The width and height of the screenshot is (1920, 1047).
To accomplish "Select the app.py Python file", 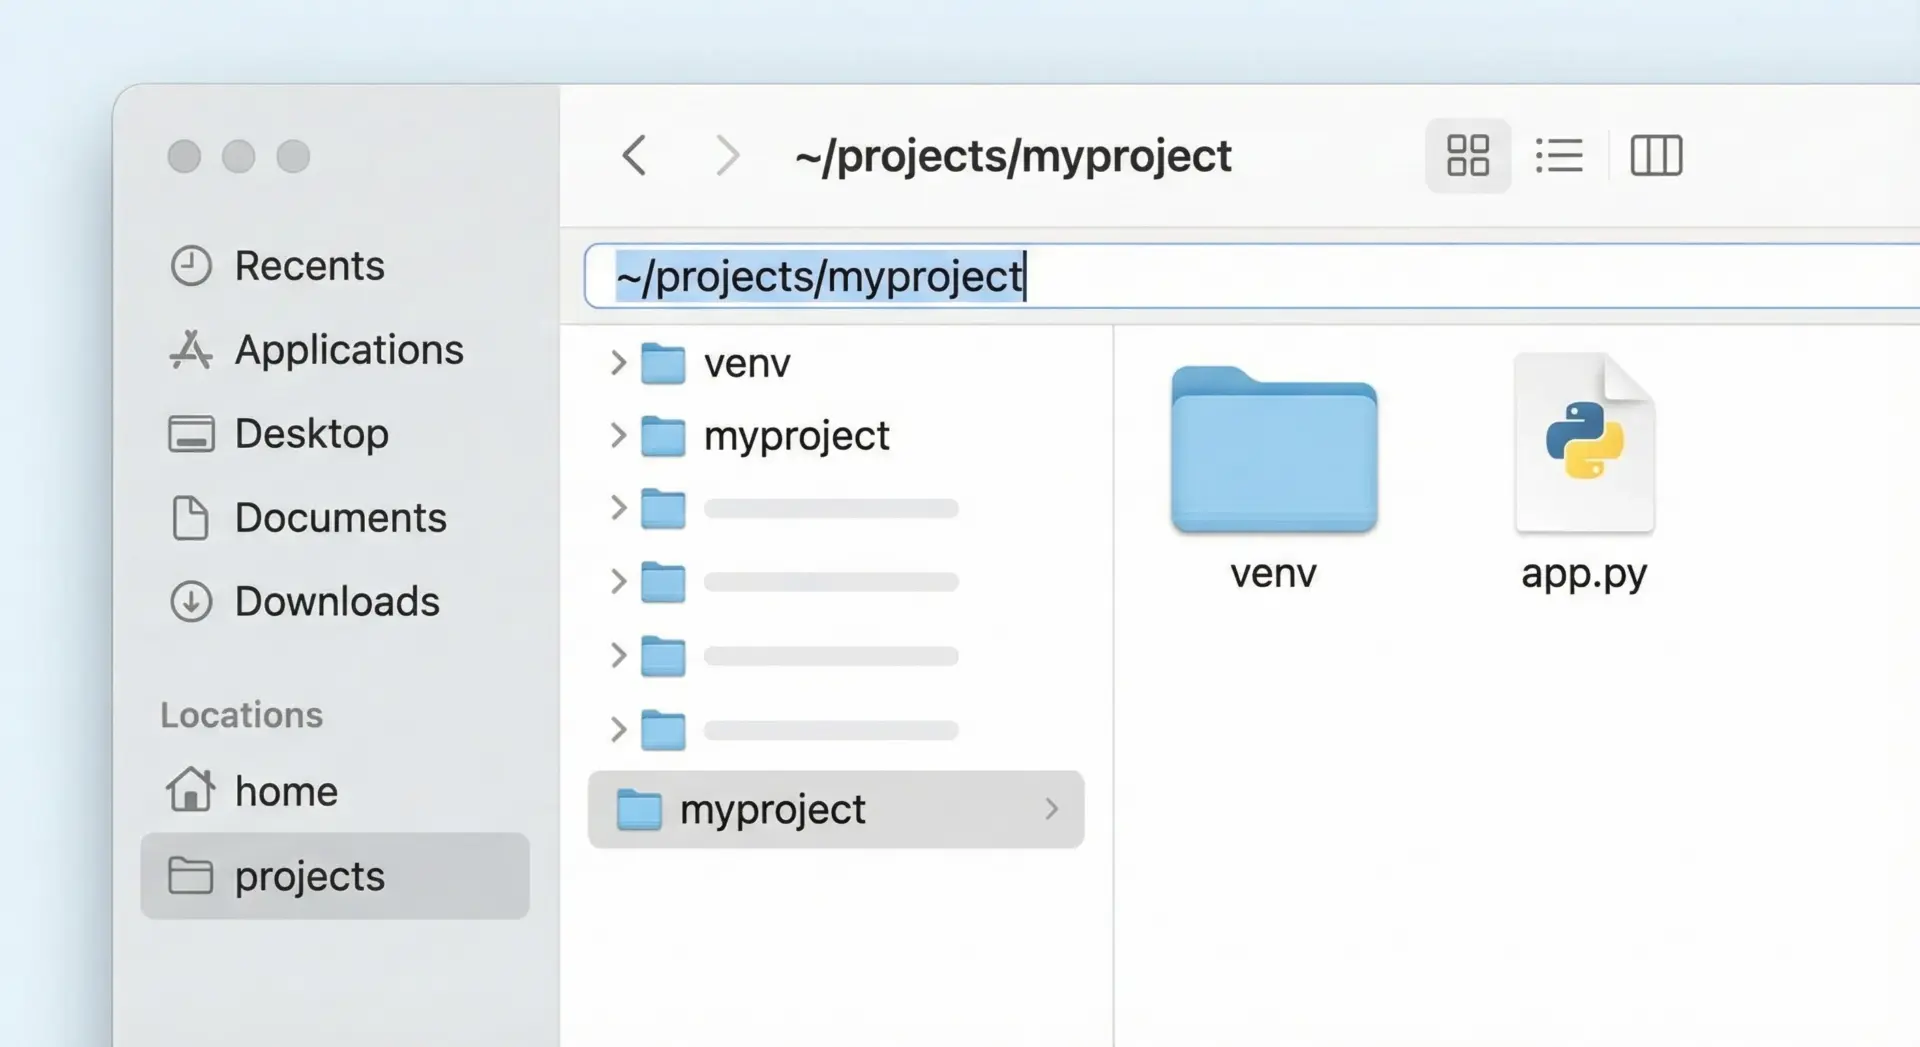I will (x=1584, y=445).
